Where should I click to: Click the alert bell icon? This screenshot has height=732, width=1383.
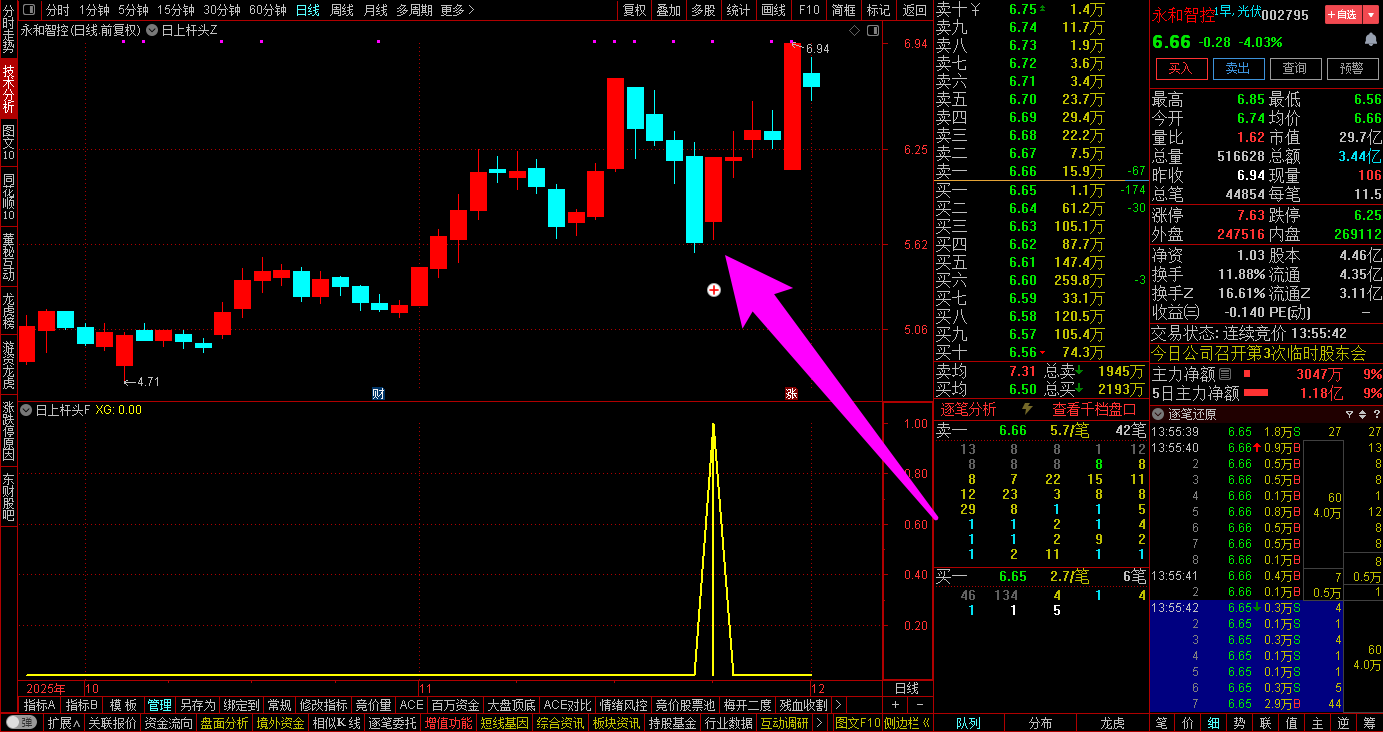1370,41
